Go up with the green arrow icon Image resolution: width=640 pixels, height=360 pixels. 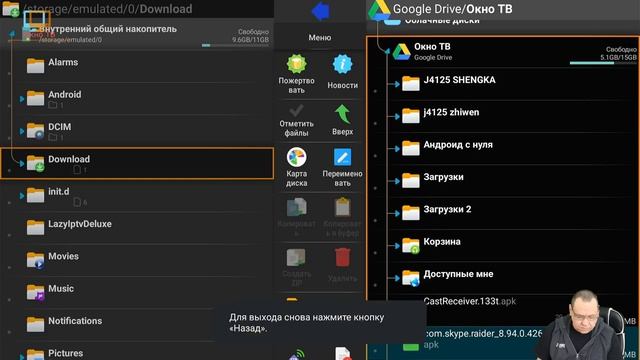[x=342, y=114]
